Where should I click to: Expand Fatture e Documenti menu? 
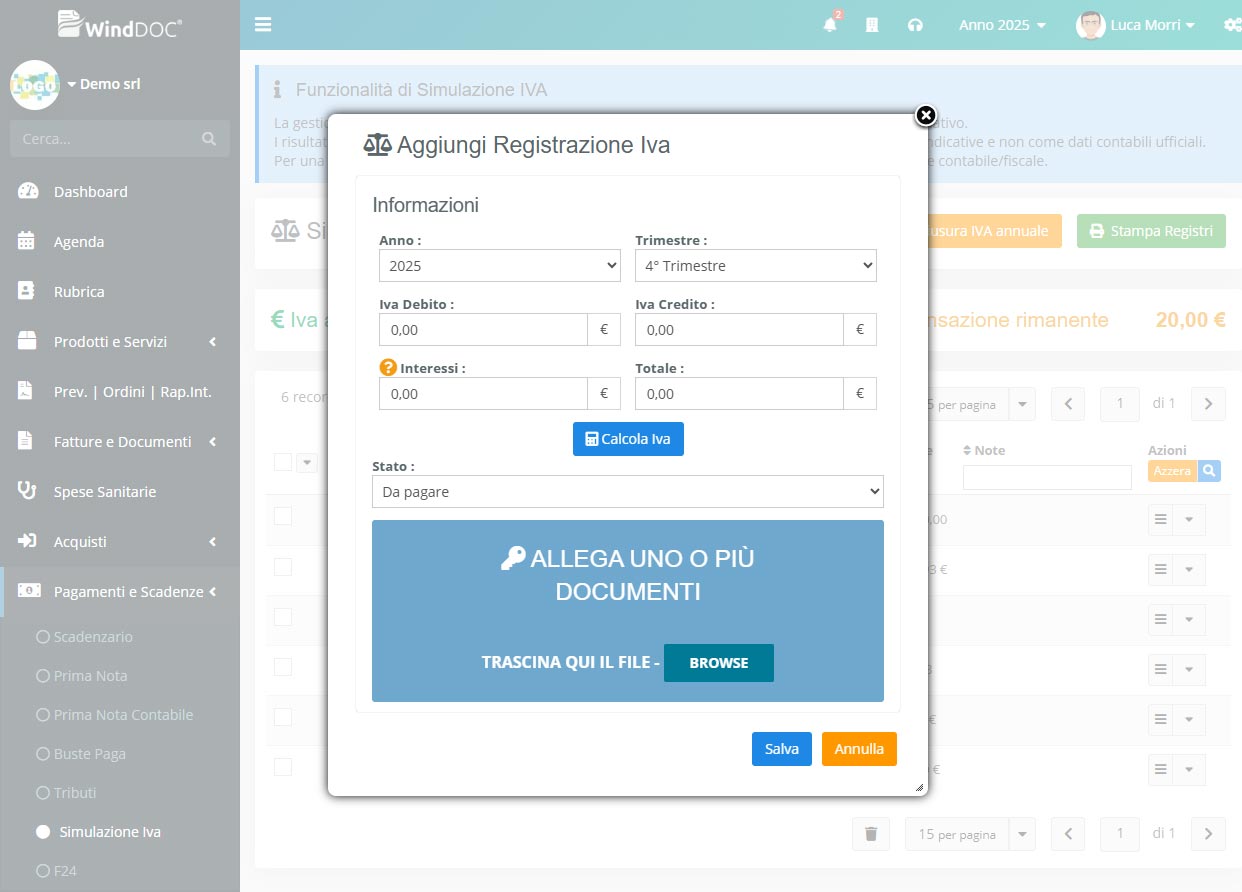coord(121,442)
